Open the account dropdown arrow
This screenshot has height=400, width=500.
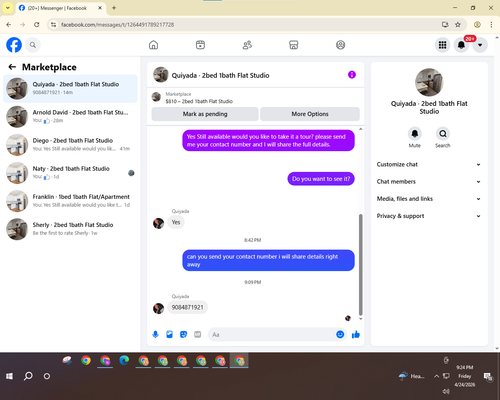pos(480,45)
